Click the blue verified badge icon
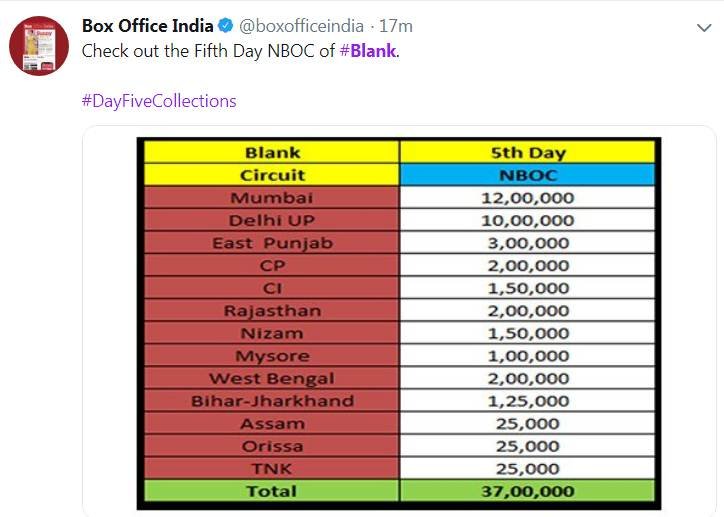The image size is (724, 517). pyautogui.click(x=227, y=26)
